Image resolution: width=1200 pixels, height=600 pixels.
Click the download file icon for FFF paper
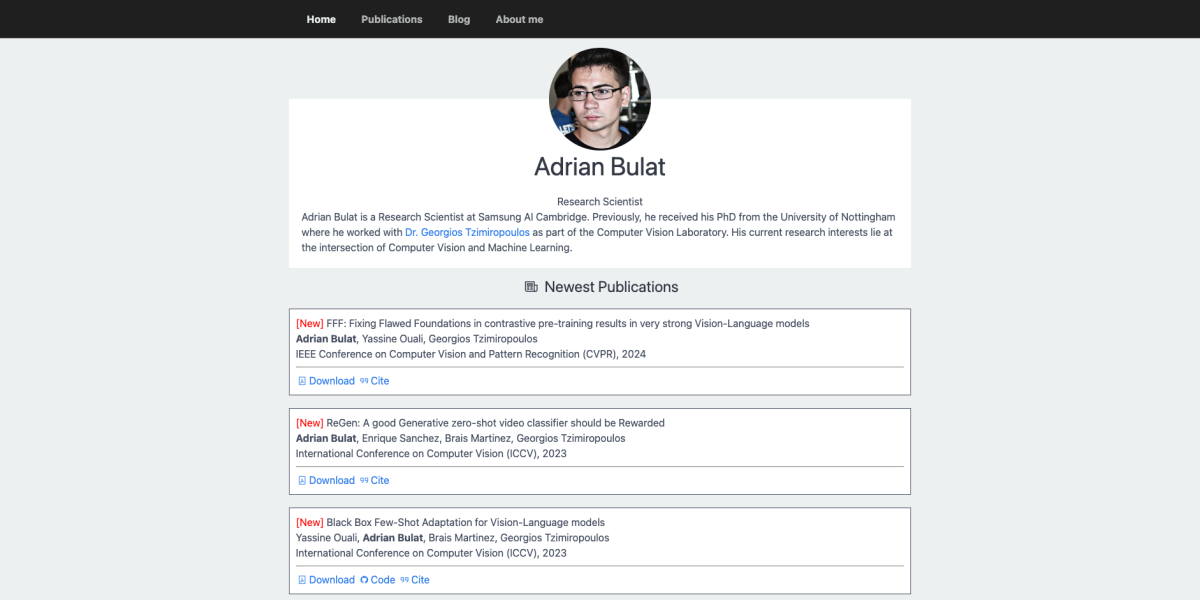(x=302, y=381)
